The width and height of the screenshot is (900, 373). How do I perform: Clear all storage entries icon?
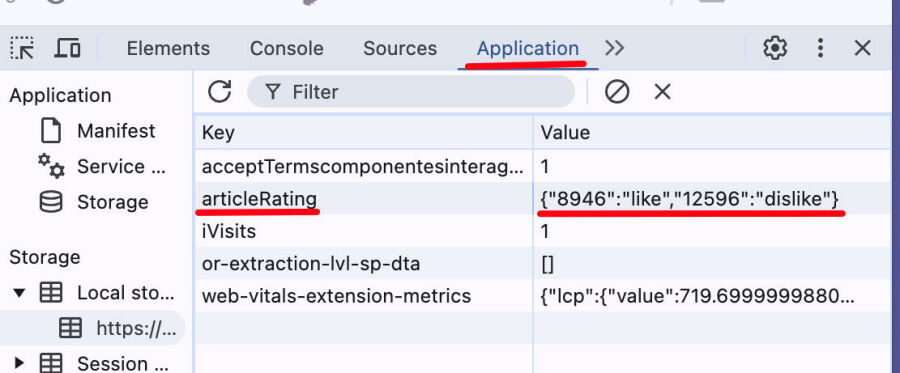[617, 92]
